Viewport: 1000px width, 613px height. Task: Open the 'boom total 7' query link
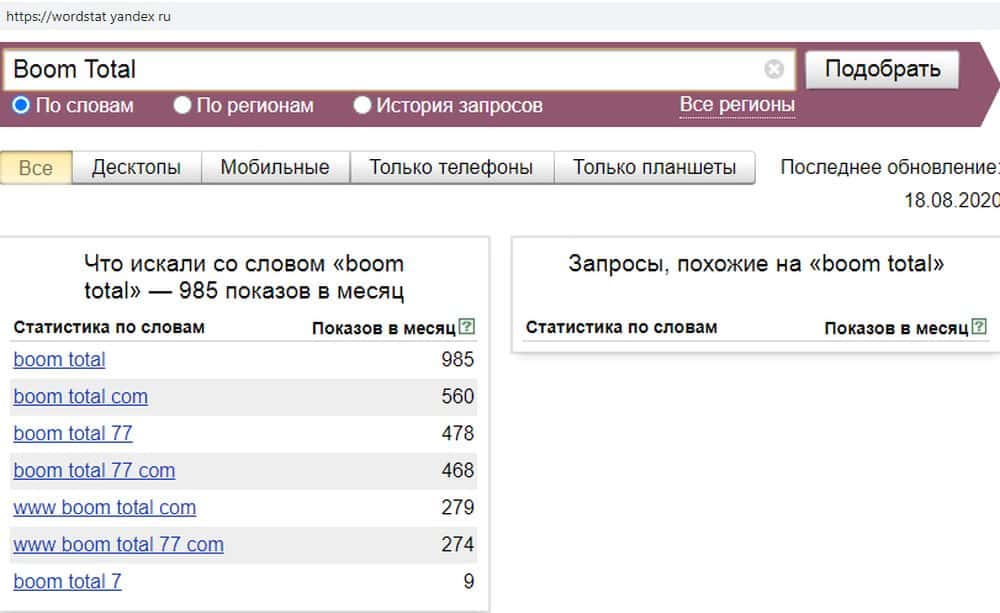tap(67, 582)
